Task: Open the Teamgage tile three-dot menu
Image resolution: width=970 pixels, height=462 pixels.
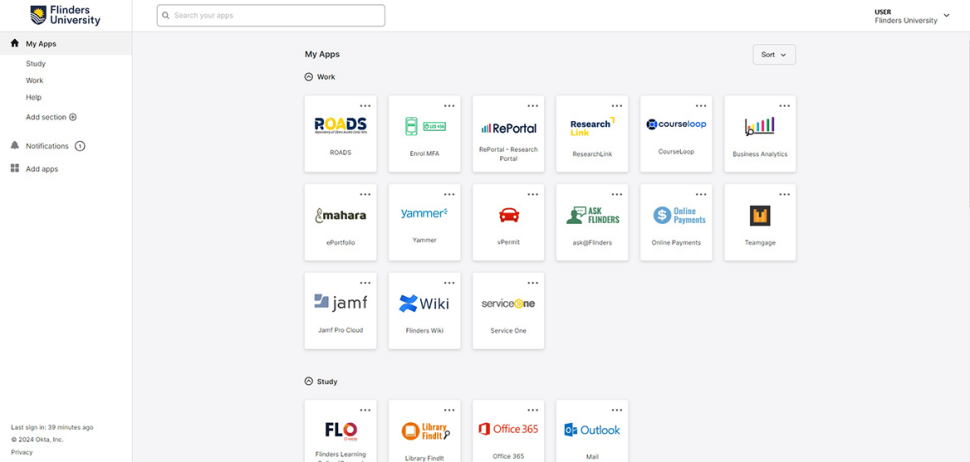Action: pos(784,194)
